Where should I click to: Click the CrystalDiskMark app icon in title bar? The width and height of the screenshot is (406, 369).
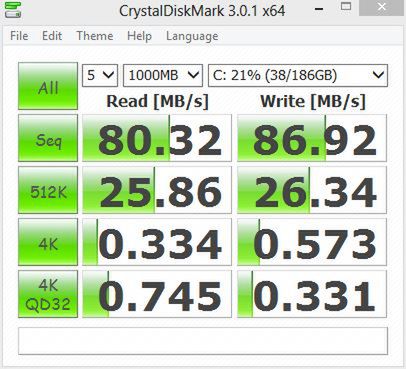13,9
